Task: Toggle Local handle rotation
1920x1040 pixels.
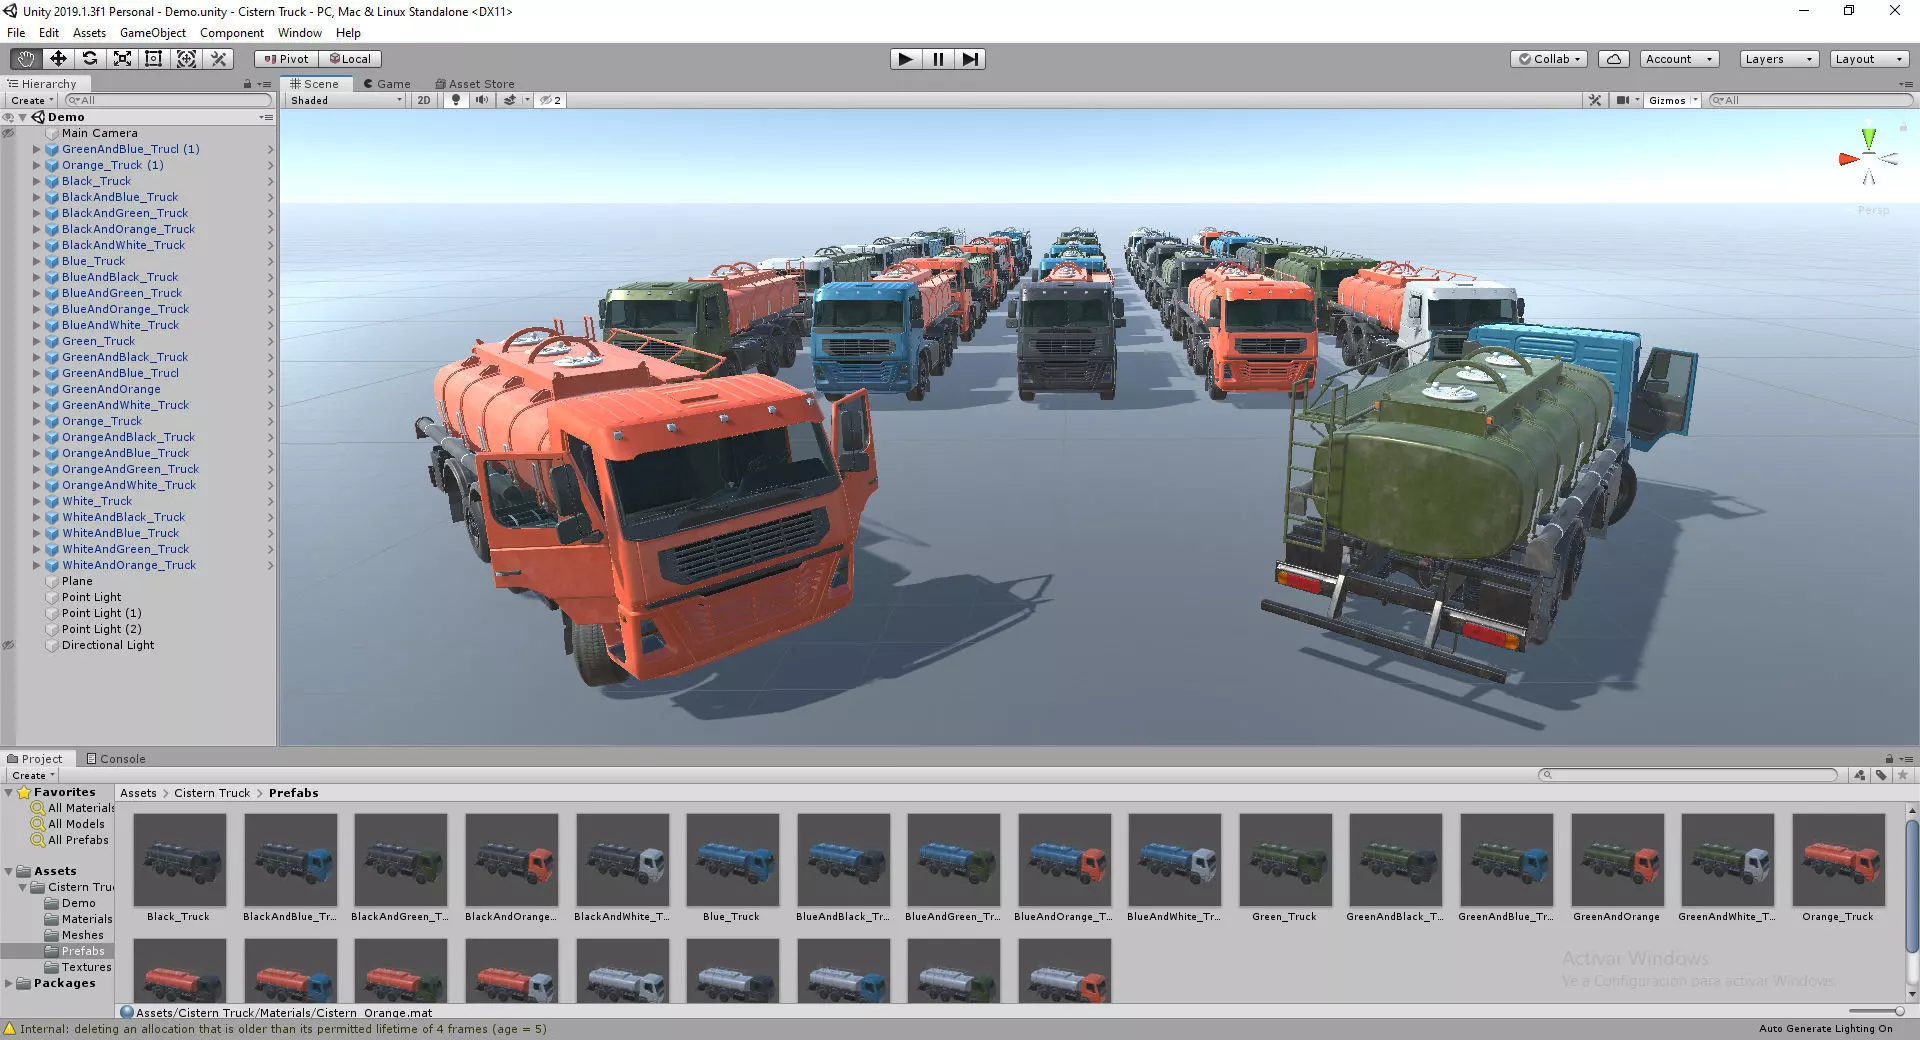Action: [x=350, y=59]
